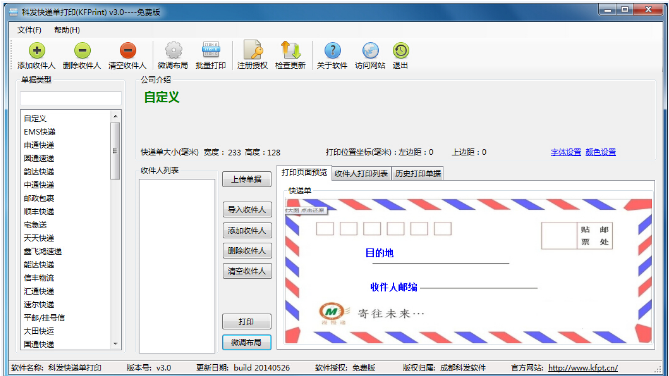Open 关于软件 question mark icon
The width and height of the screenshot is (669, 376).
pos(332,51)
